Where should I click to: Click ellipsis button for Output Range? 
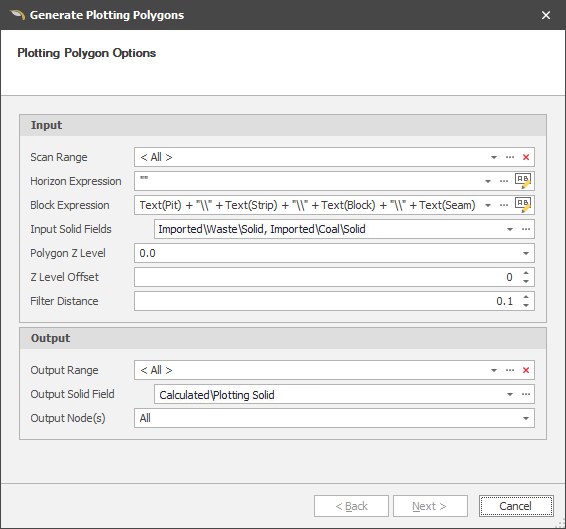coord(510,370)
